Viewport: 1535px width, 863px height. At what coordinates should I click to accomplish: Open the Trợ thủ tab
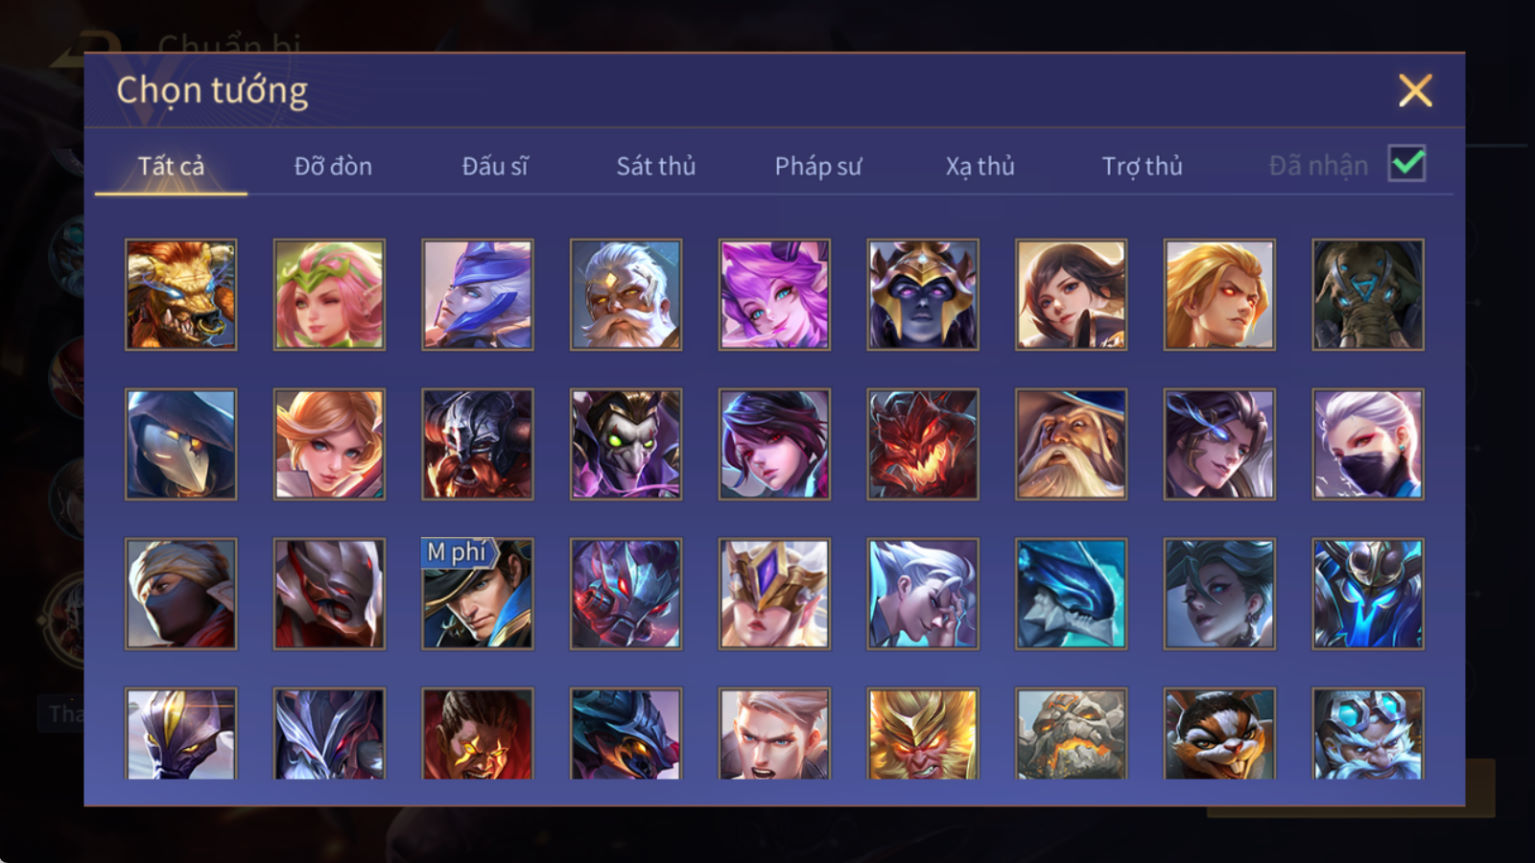click(x=1142, y=166)
